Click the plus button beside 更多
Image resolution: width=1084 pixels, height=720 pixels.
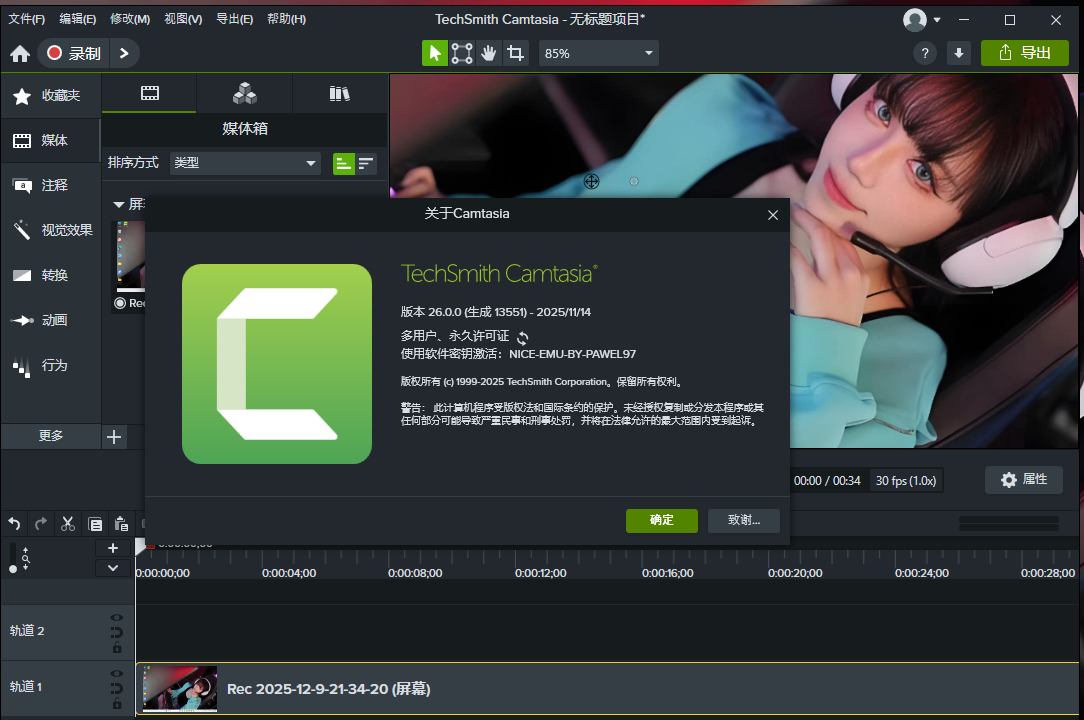[x=114, y=436]
